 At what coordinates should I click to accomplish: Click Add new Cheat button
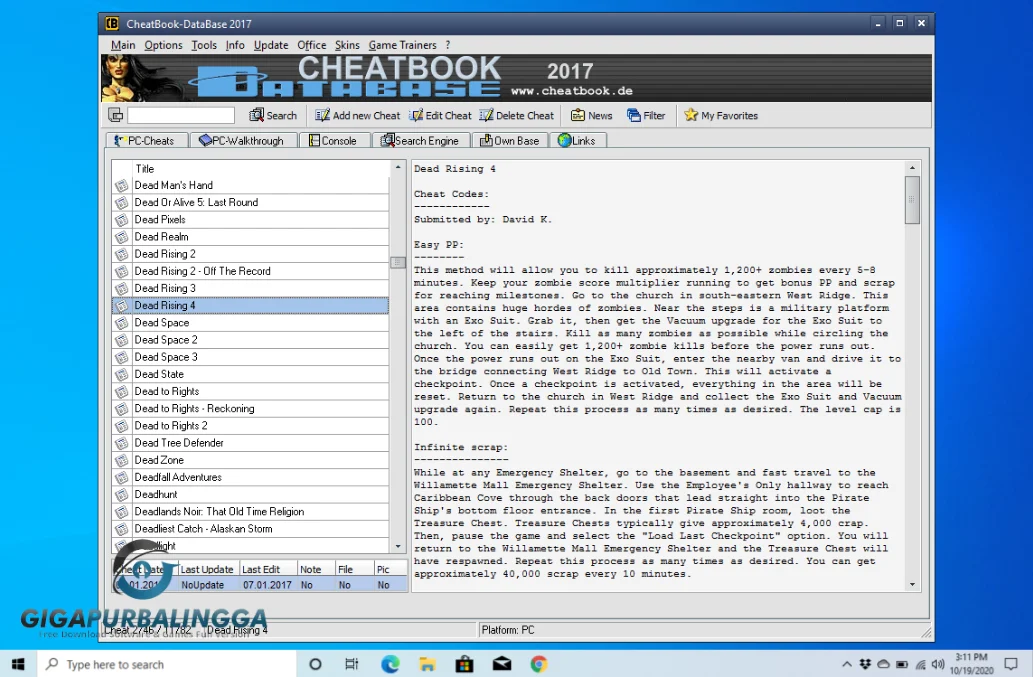[x=358, y=115]
